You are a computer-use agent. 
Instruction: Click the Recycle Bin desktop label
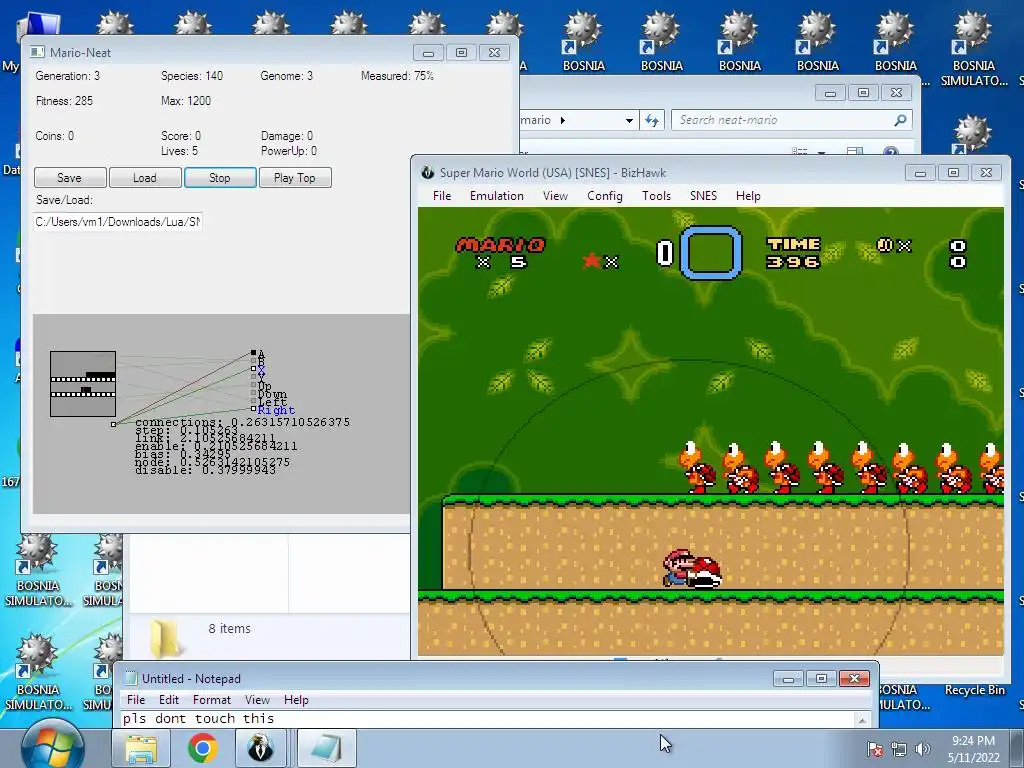(974, 690)
